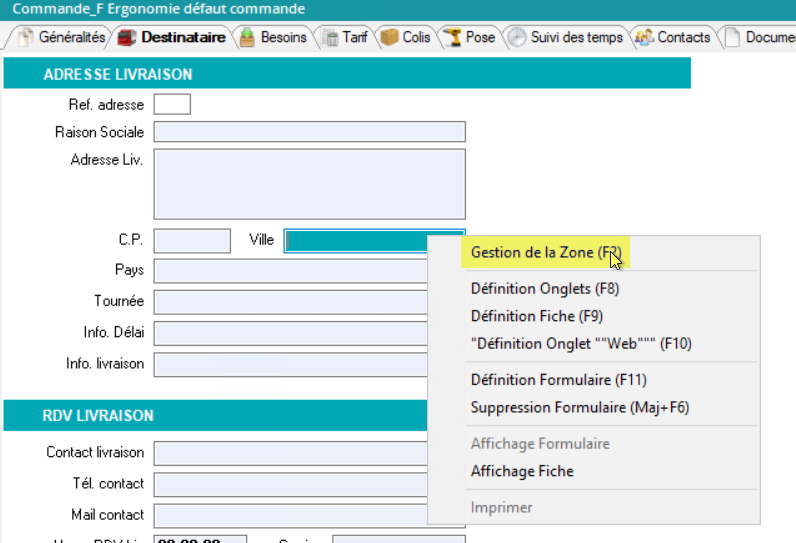Viewport: 796px width, 543px height.
Task: Select Affichage Fiche in context menu
Action: (x=522, y=471)
